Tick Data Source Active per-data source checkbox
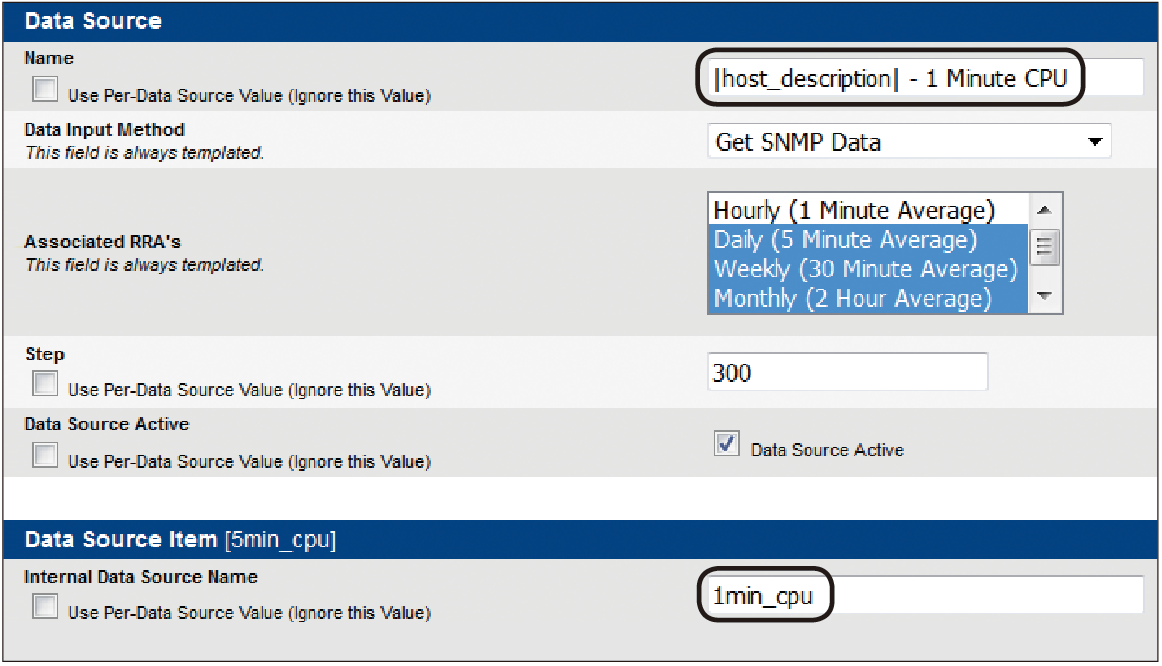Viewport: 1162px width, 666px height. [45, 455]
